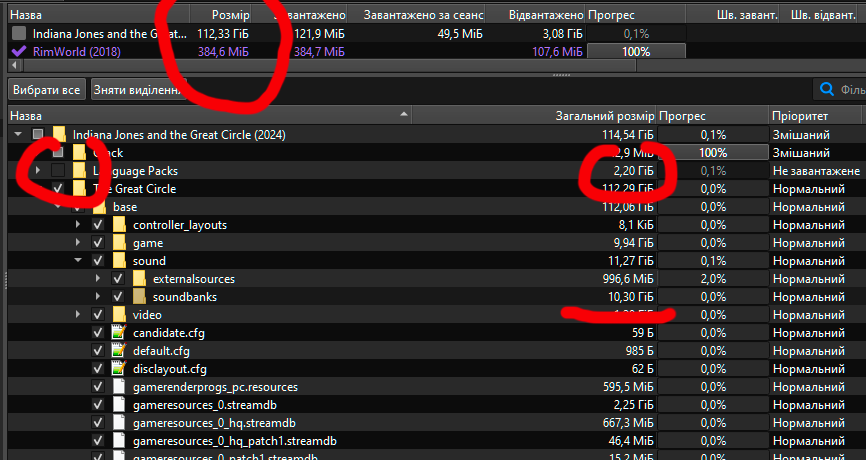This screenshot has width=866, height=460.
Task: Click the default.cfg file icon
Action: 119,351
